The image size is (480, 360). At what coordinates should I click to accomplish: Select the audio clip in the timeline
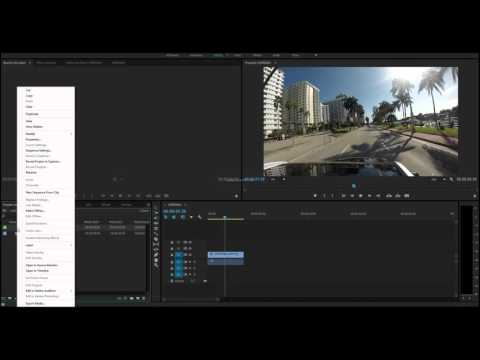click(x=226, y=262)
